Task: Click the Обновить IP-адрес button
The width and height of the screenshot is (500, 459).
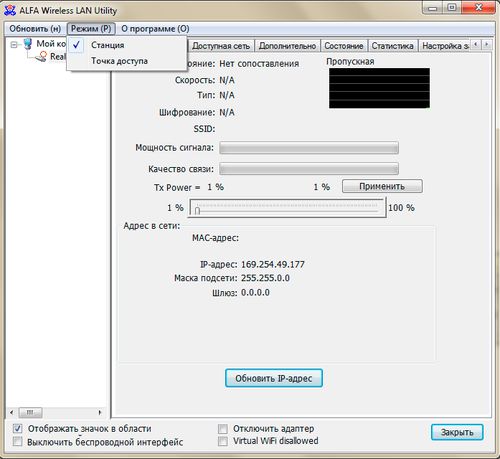Action: (x=274, y=378)
